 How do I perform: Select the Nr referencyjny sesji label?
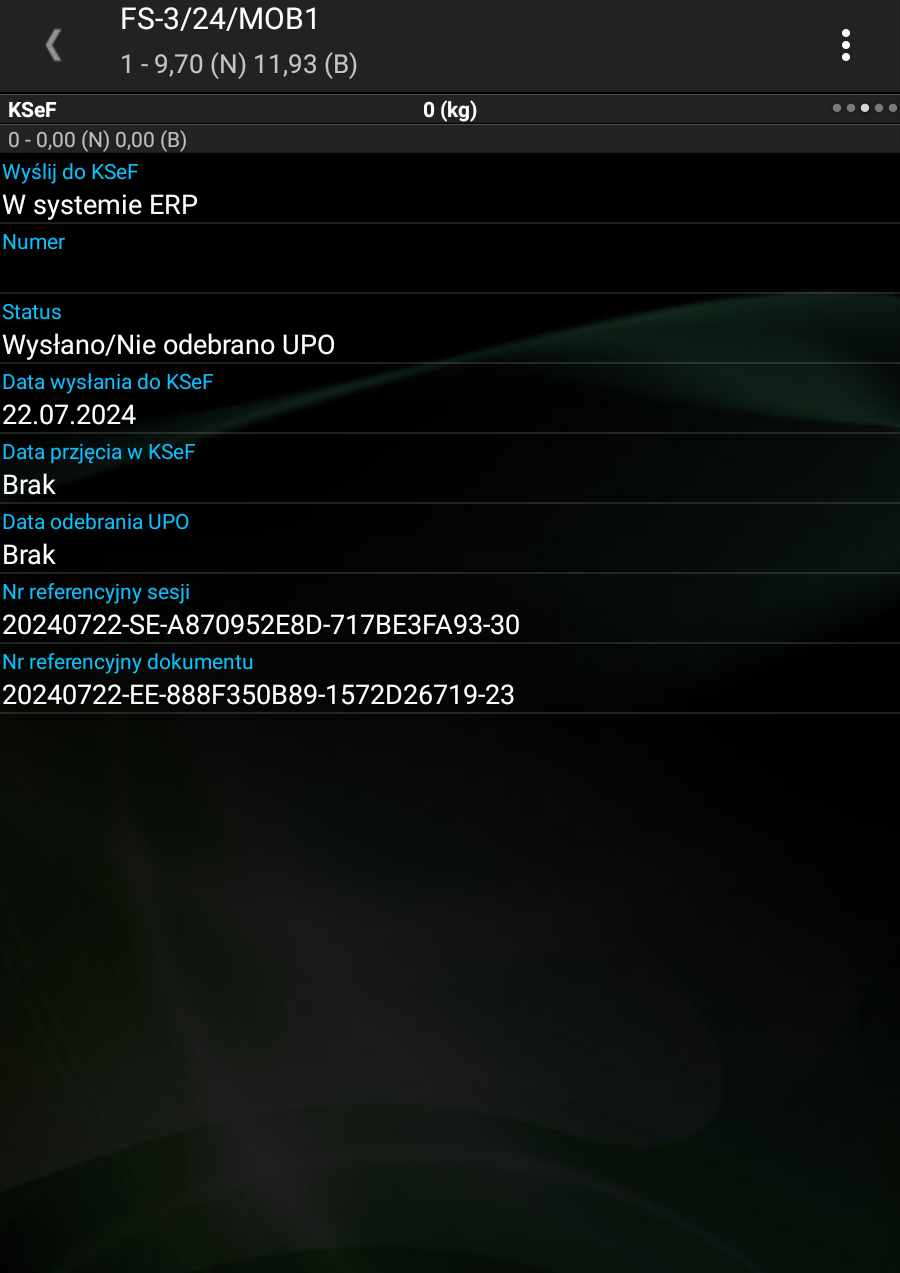click(x=96, y=591)
